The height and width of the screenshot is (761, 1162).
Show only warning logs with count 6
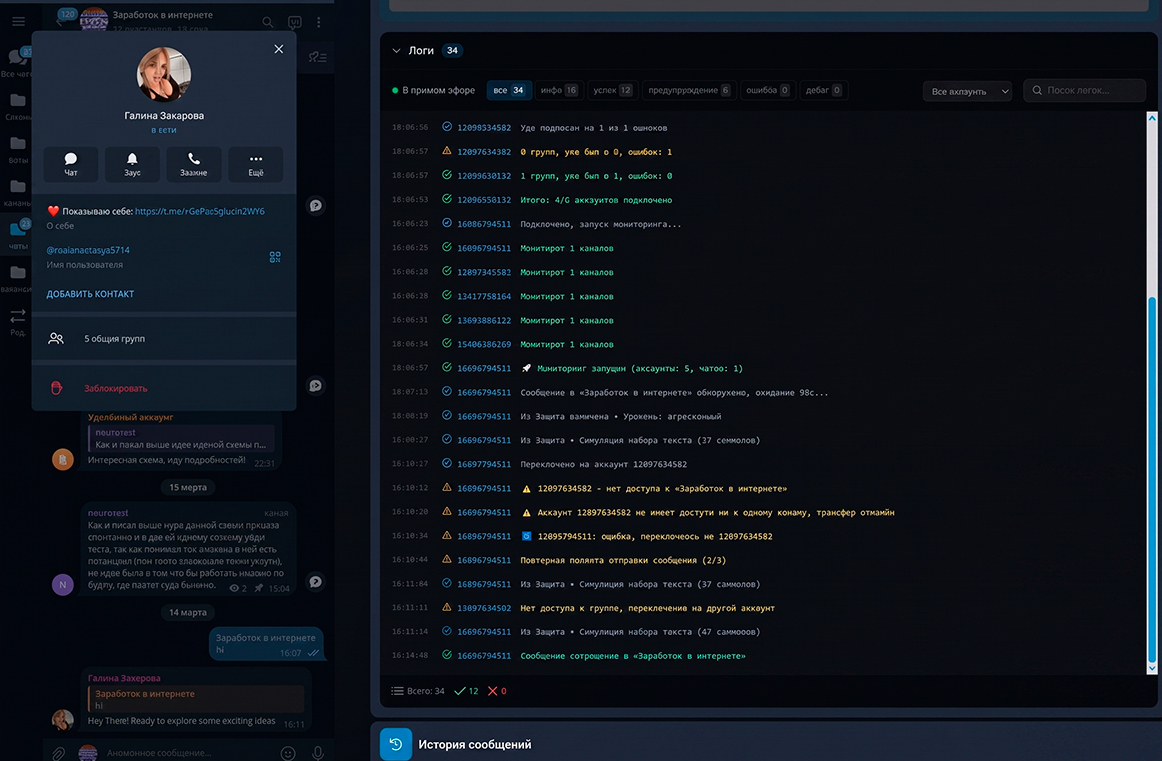coord(689,90)
